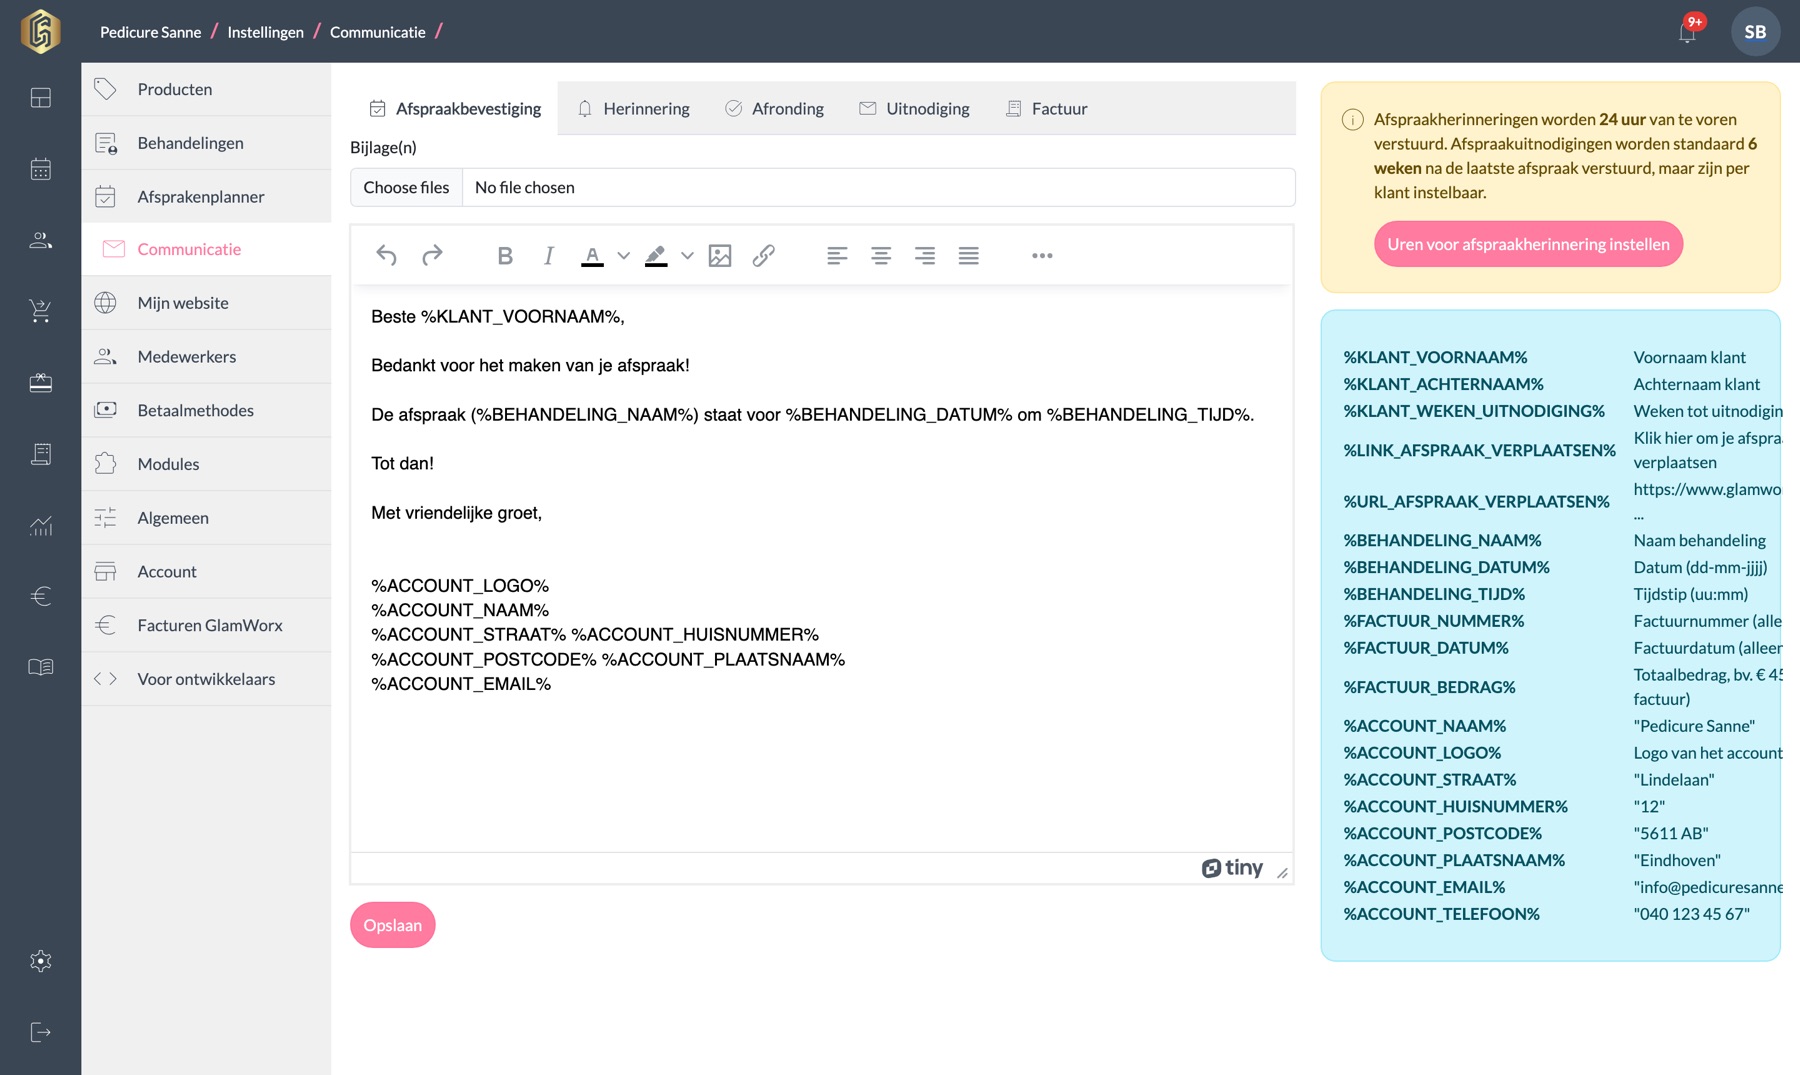
Task: Justify text in the editor
Action: [968, 256]
